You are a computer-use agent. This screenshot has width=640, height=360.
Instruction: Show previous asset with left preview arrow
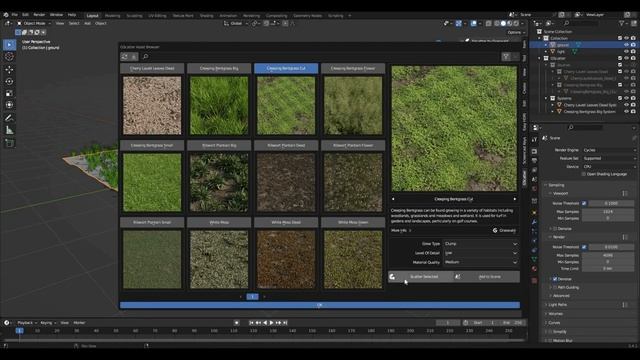tap(393, 199)
